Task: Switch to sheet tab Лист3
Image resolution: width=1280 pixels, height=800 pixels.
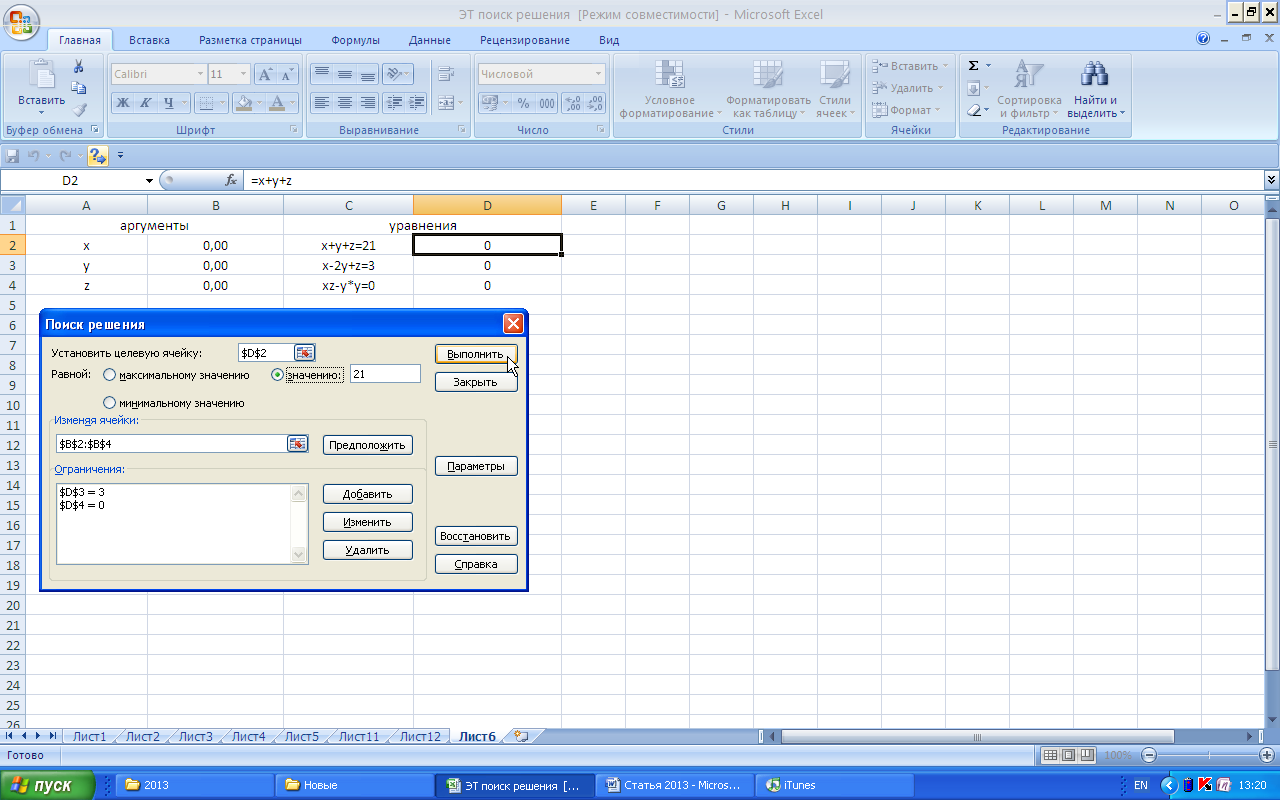Action: [x=195, y=737]
